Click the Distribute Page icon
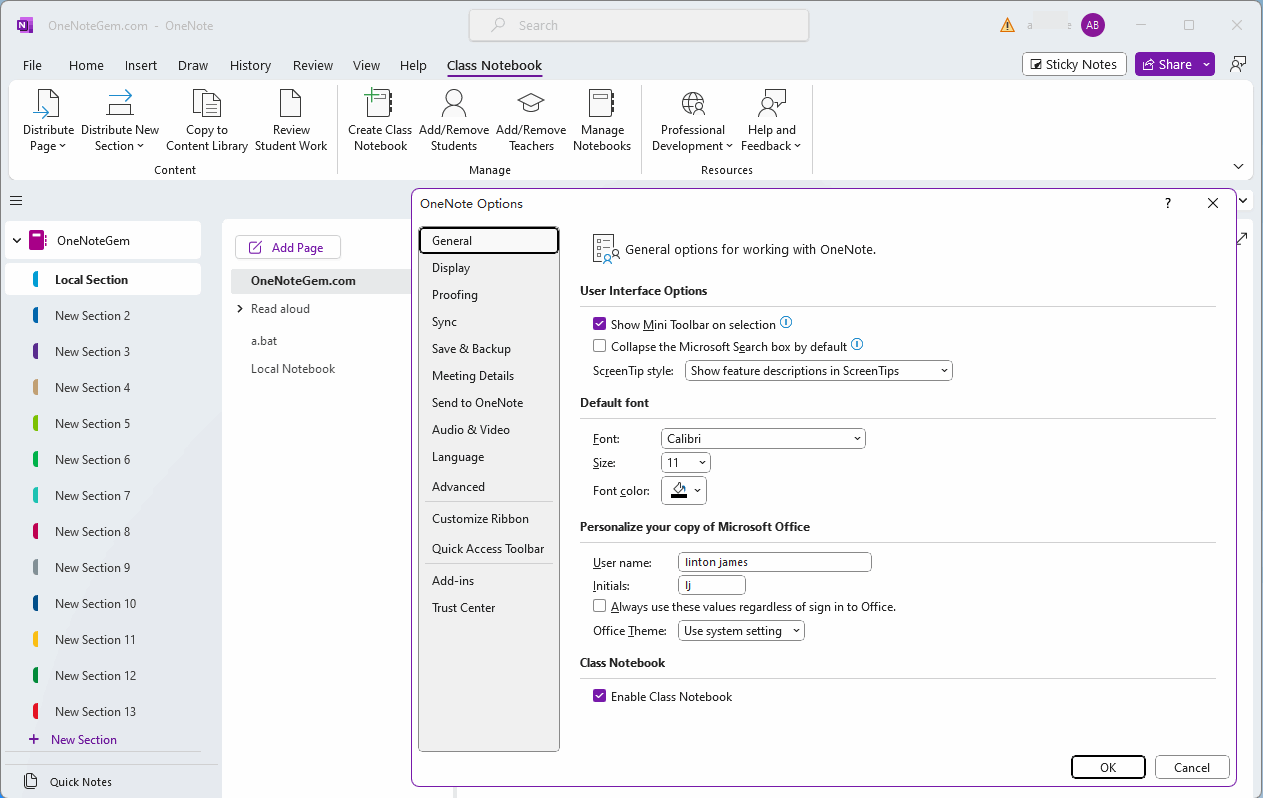 pos(48,104)
